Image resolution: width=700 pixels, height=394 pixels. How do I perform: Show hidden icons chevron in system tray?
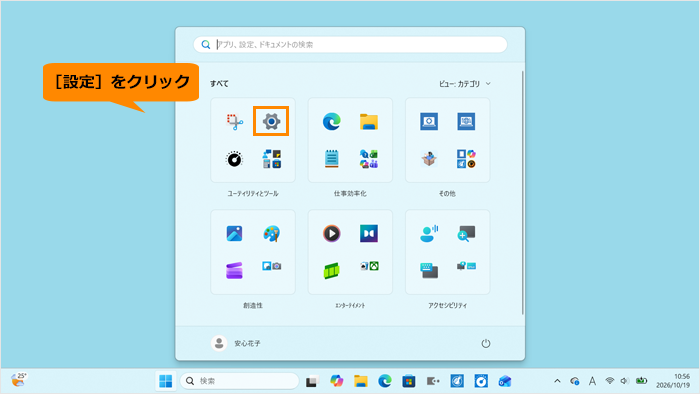pos(557,381)
